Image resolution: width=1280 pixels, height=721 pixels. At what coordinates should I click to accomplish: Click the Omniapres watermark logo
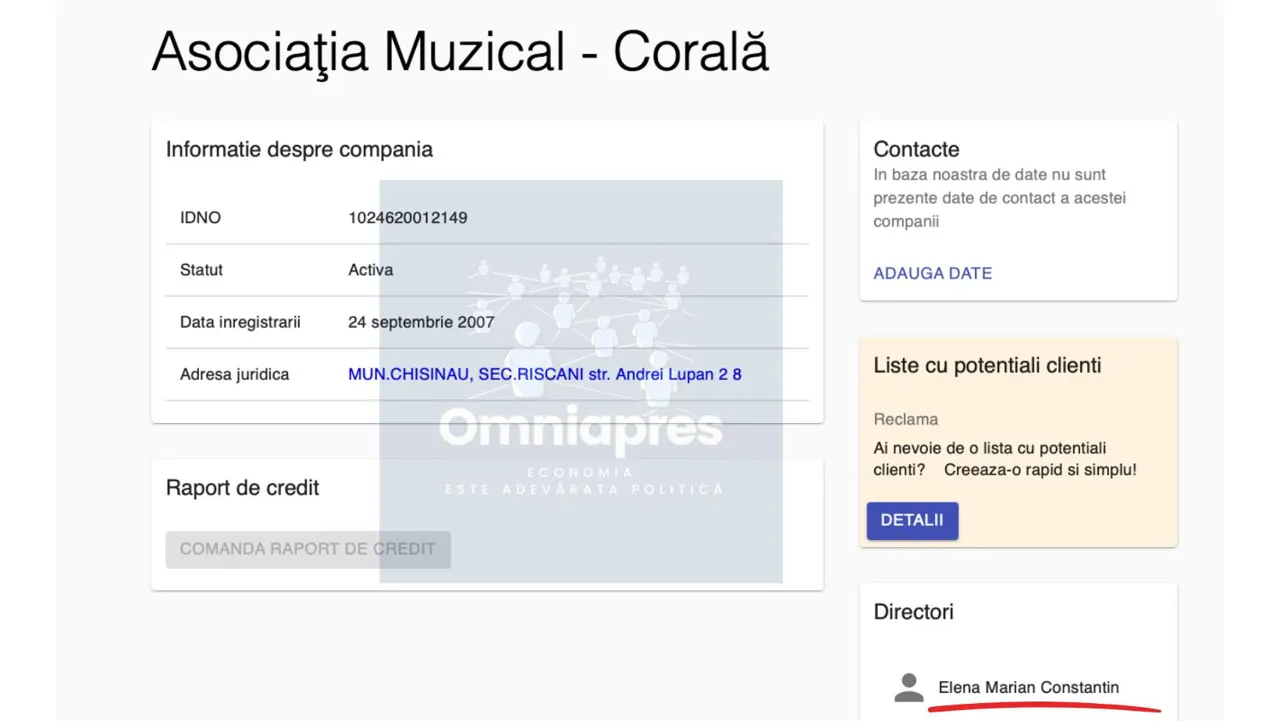click(580, 428)
